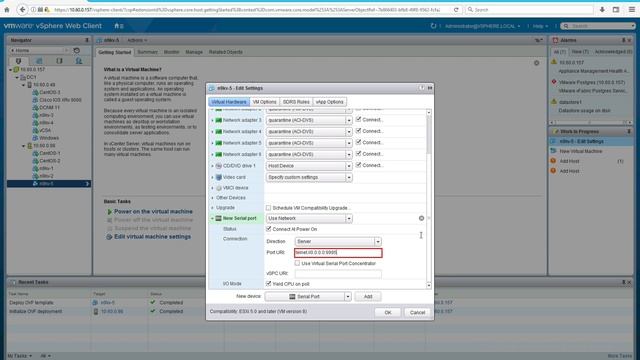
Task: Toggle Connect checkbox for Network adapter 5
Action: [358, 142]
